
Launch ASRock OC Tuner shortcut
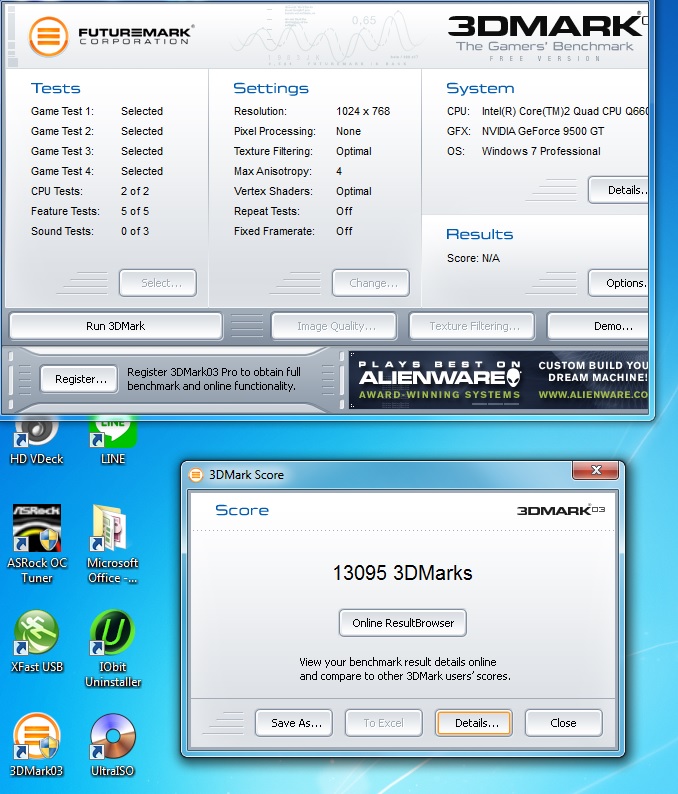(x=36, y=544)
